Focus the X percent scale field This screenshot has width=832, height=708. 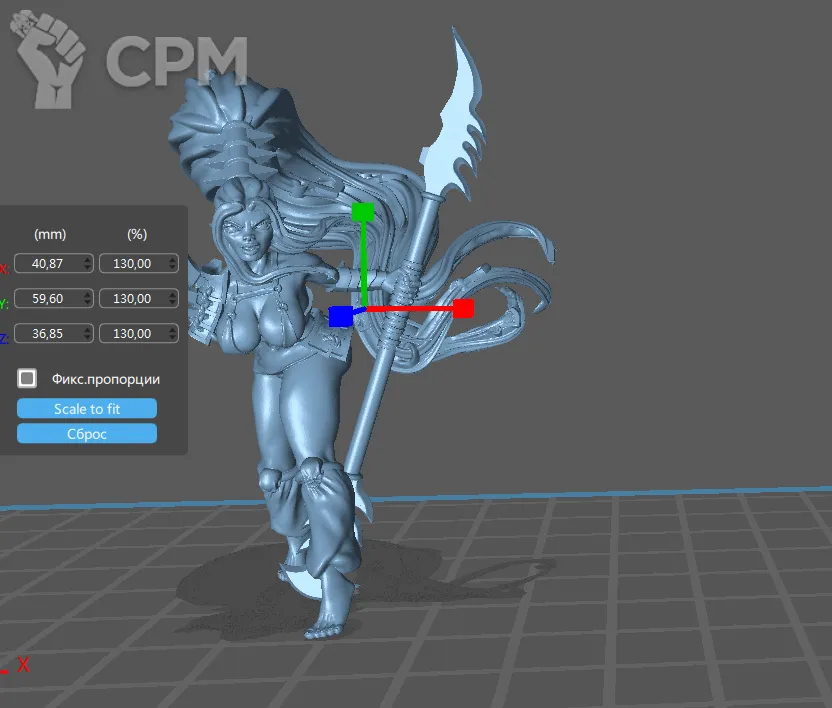pos(134,264)
